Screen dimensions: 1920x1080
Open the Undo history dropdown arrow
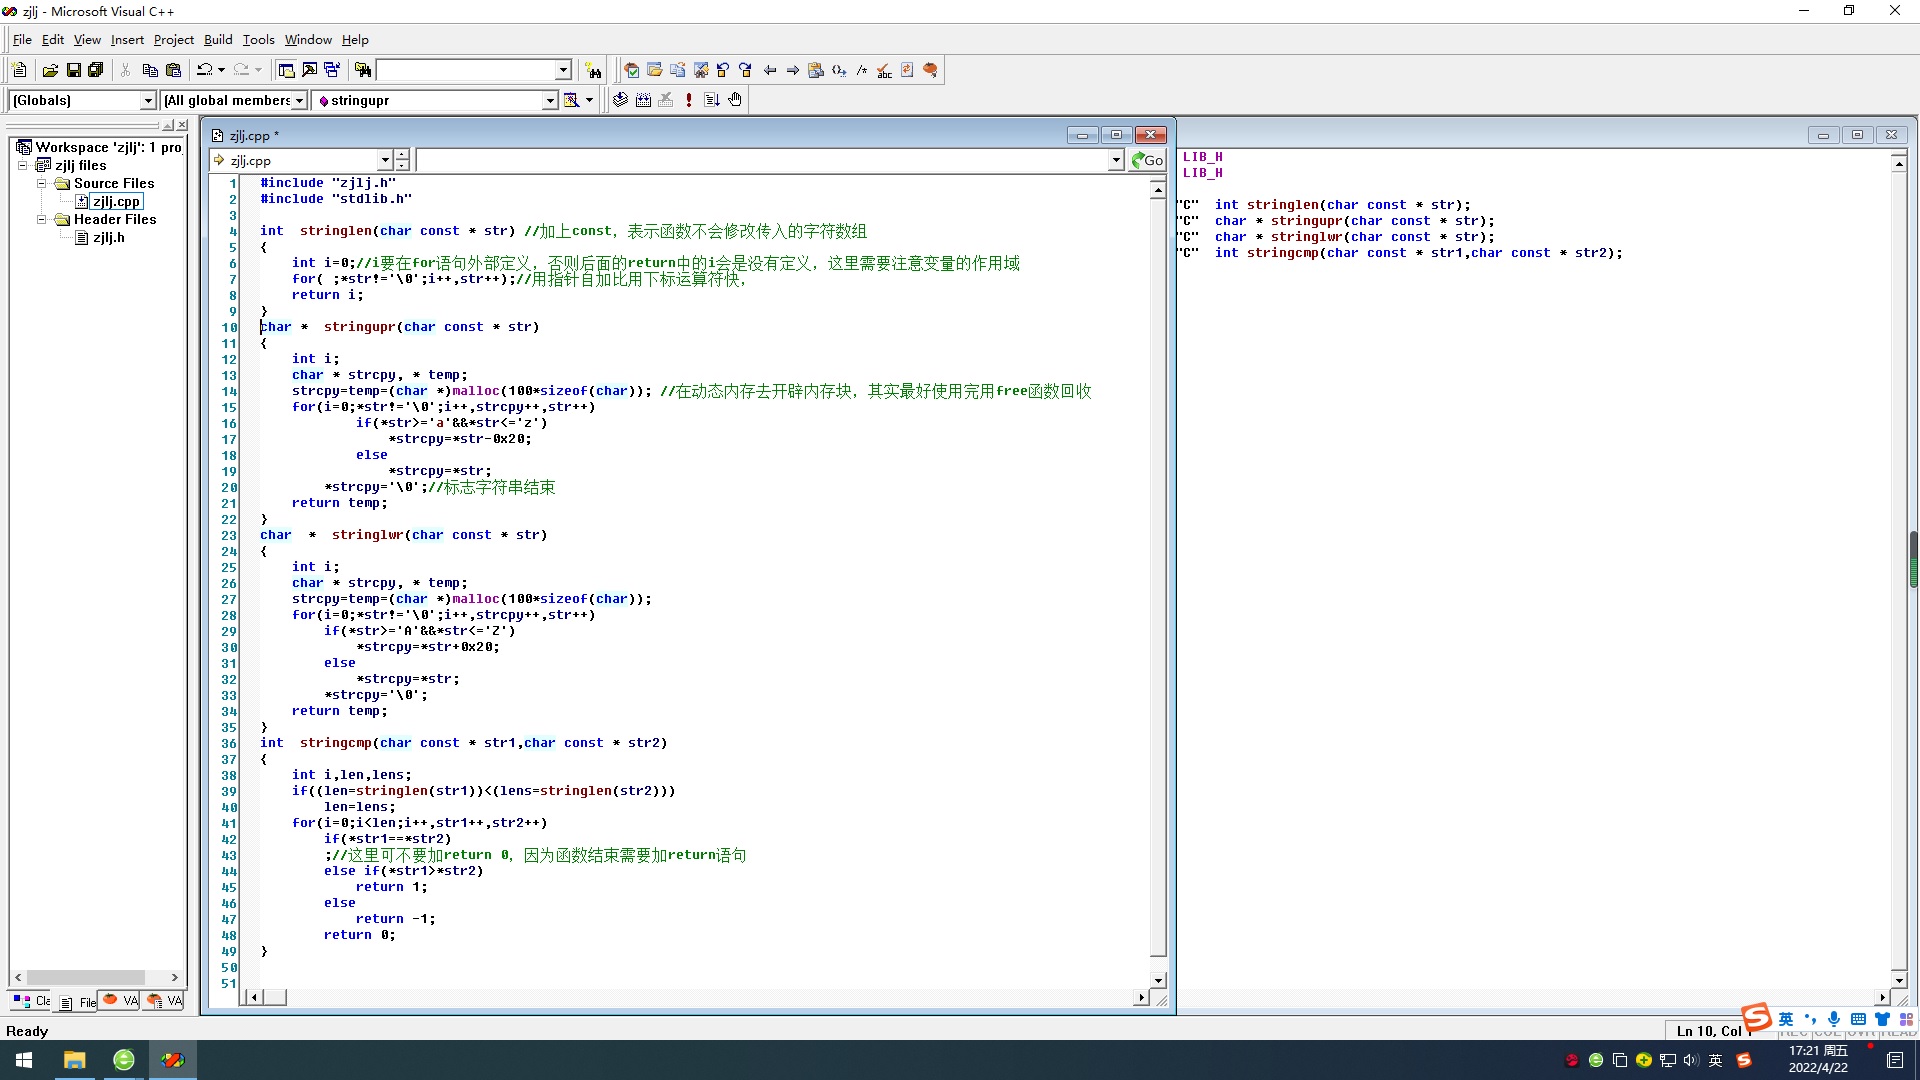(221, 70)
